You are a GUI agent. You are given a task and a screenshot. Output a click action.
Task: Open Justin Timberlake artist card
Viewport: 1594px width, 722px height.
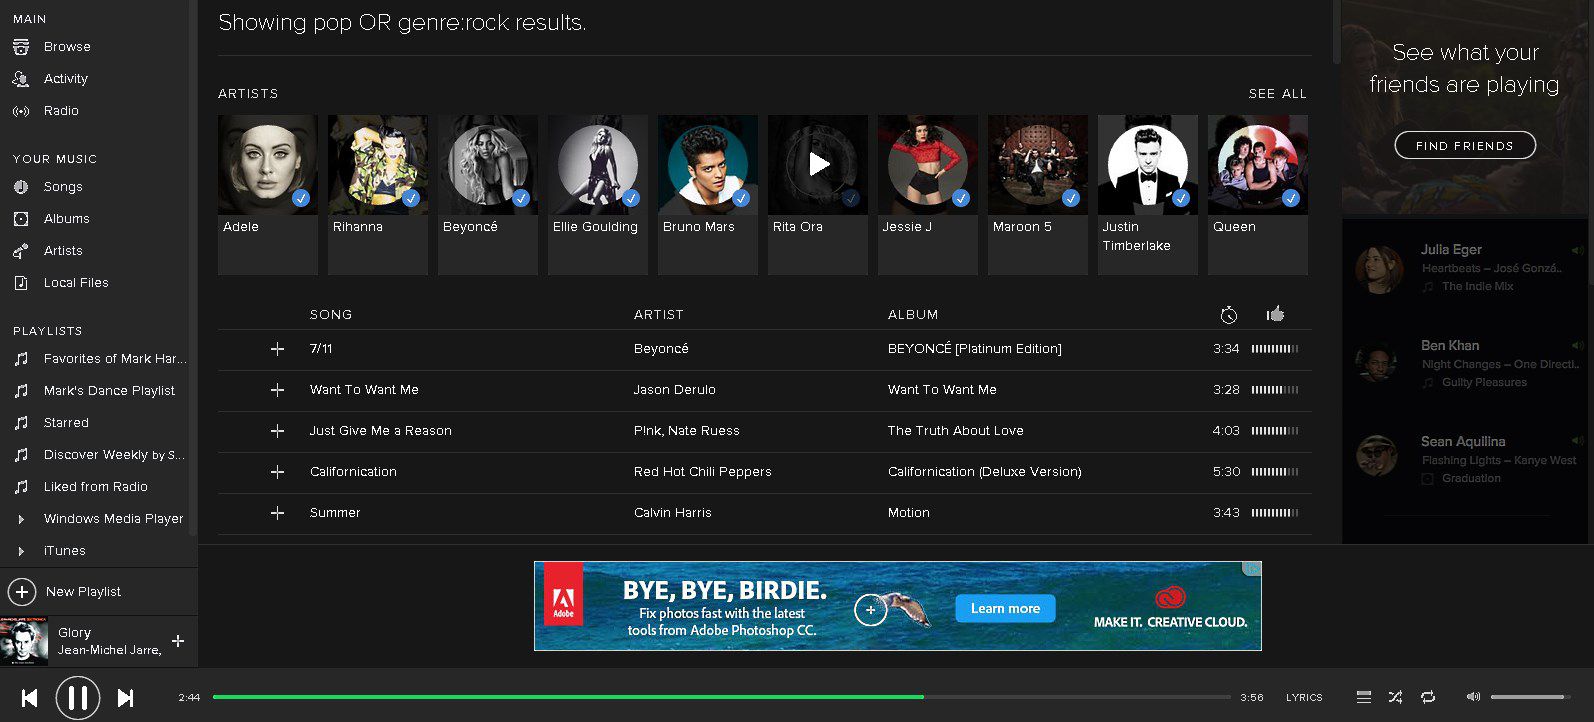(1148, 194)
